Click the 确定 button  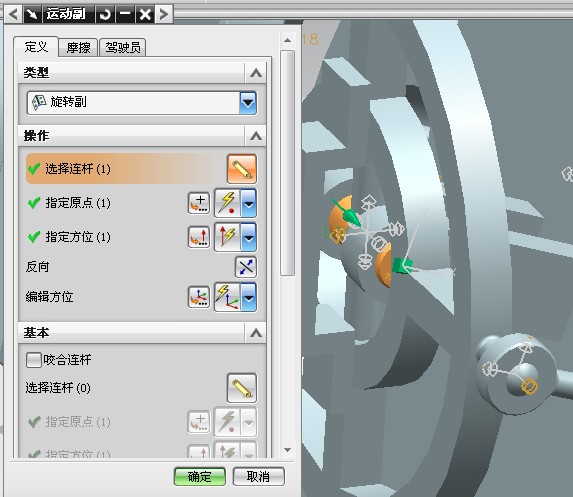pos(200,477)
